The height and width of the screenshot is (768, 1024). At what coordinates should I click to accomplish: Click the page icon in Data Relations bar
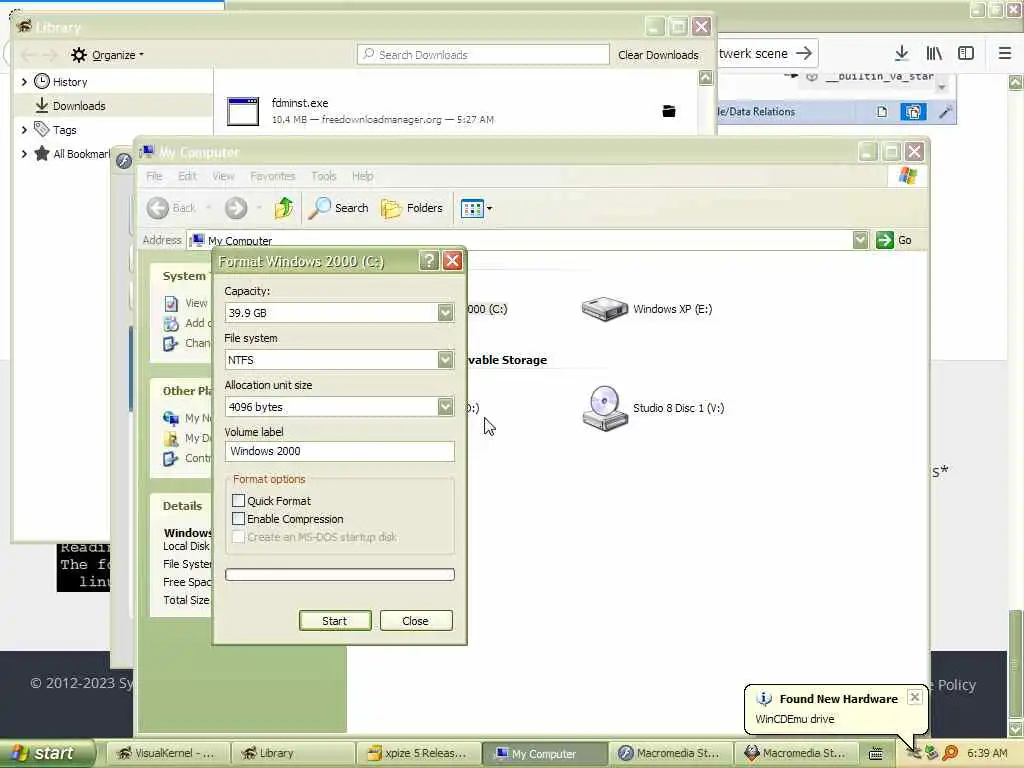[x=882, y=112]
